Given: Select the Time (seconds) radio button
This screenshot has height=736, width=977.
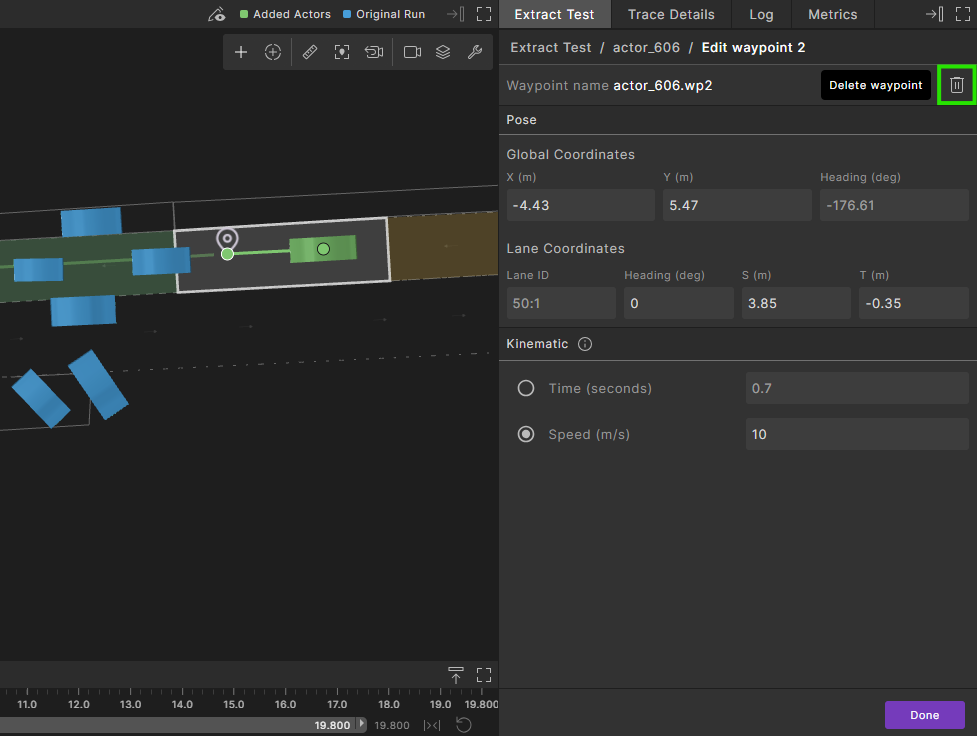Looking at the screenshot, I should pyautogui.click(x=526, y=388).
